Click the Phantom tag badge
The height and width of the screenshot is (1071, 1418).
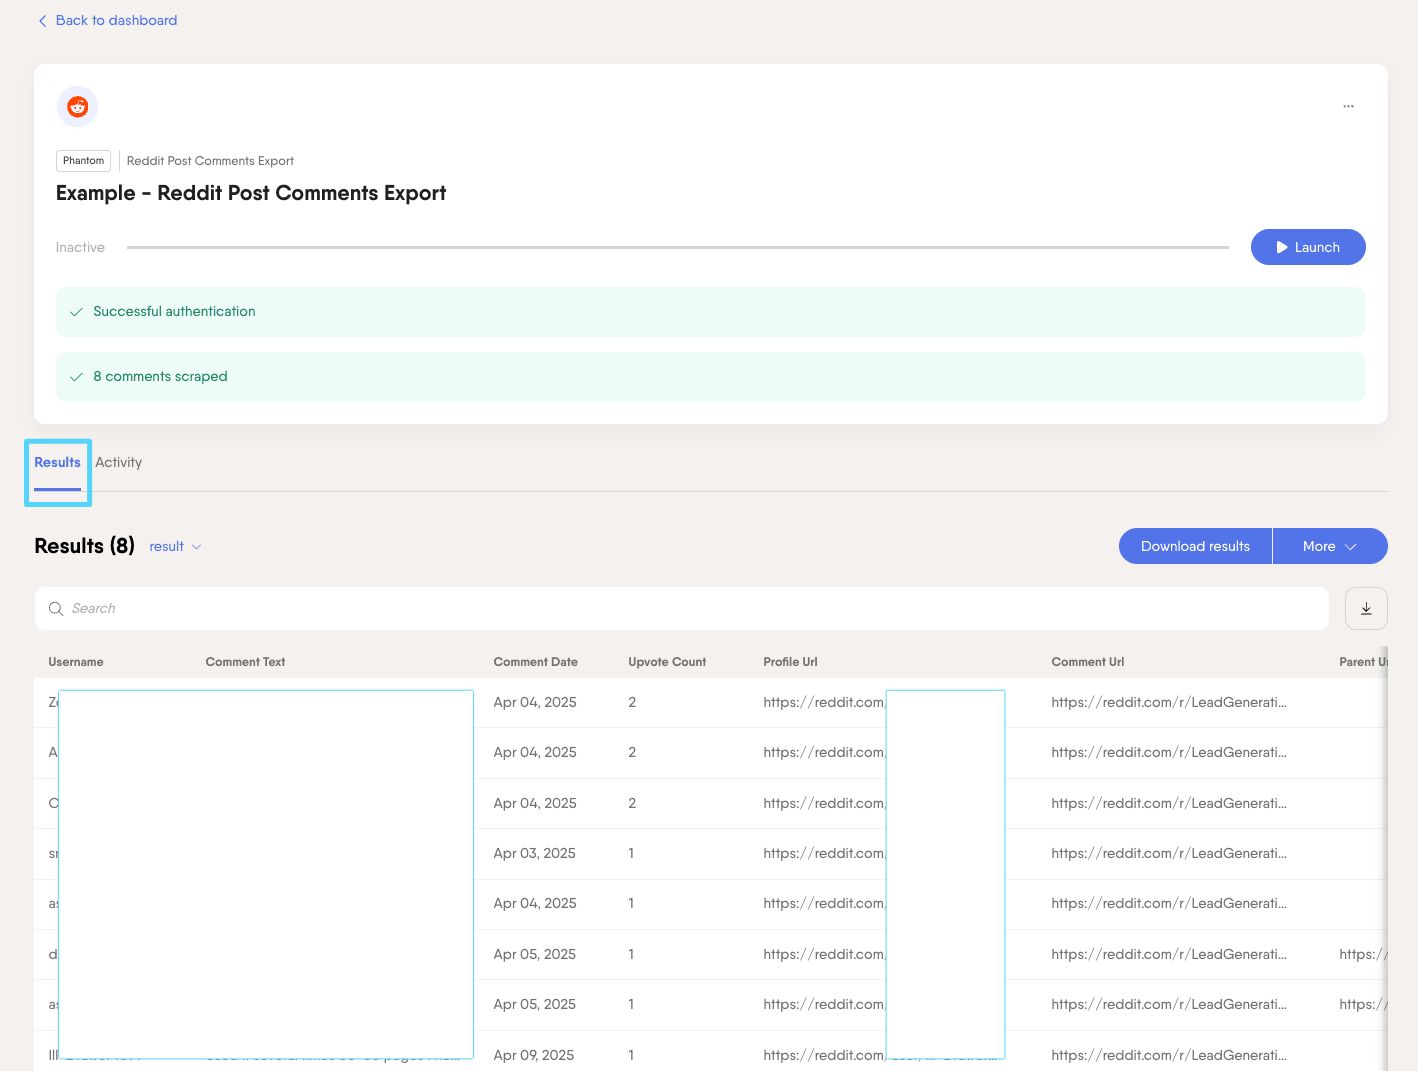[x=83, y=160]
